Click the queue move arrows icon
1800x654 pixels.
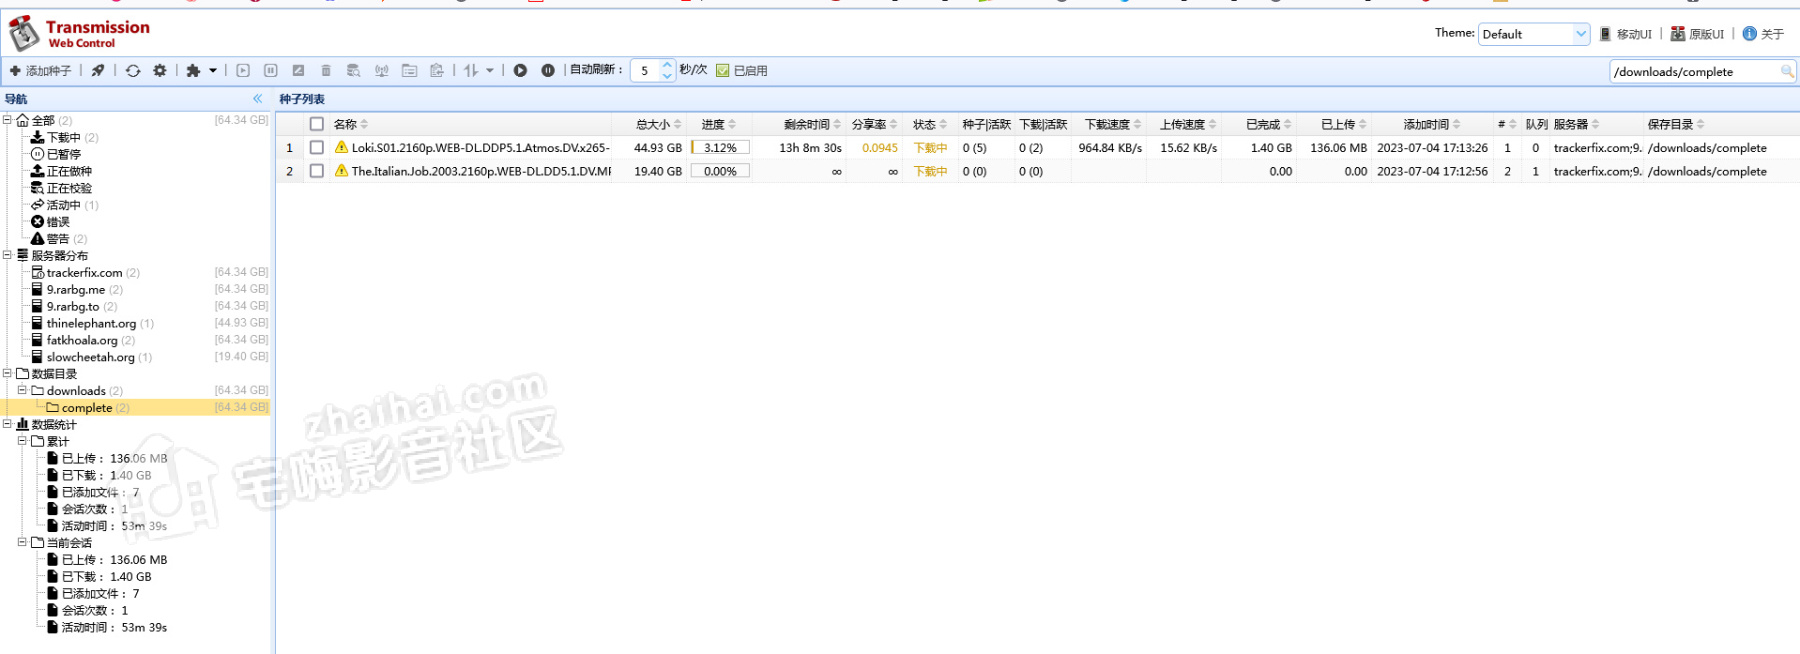(x=471, y=71)
